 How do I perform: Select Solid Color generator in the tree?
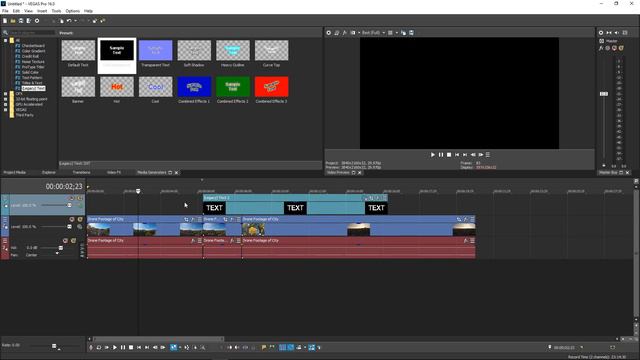pyautogui.click(x=30, y=72)
